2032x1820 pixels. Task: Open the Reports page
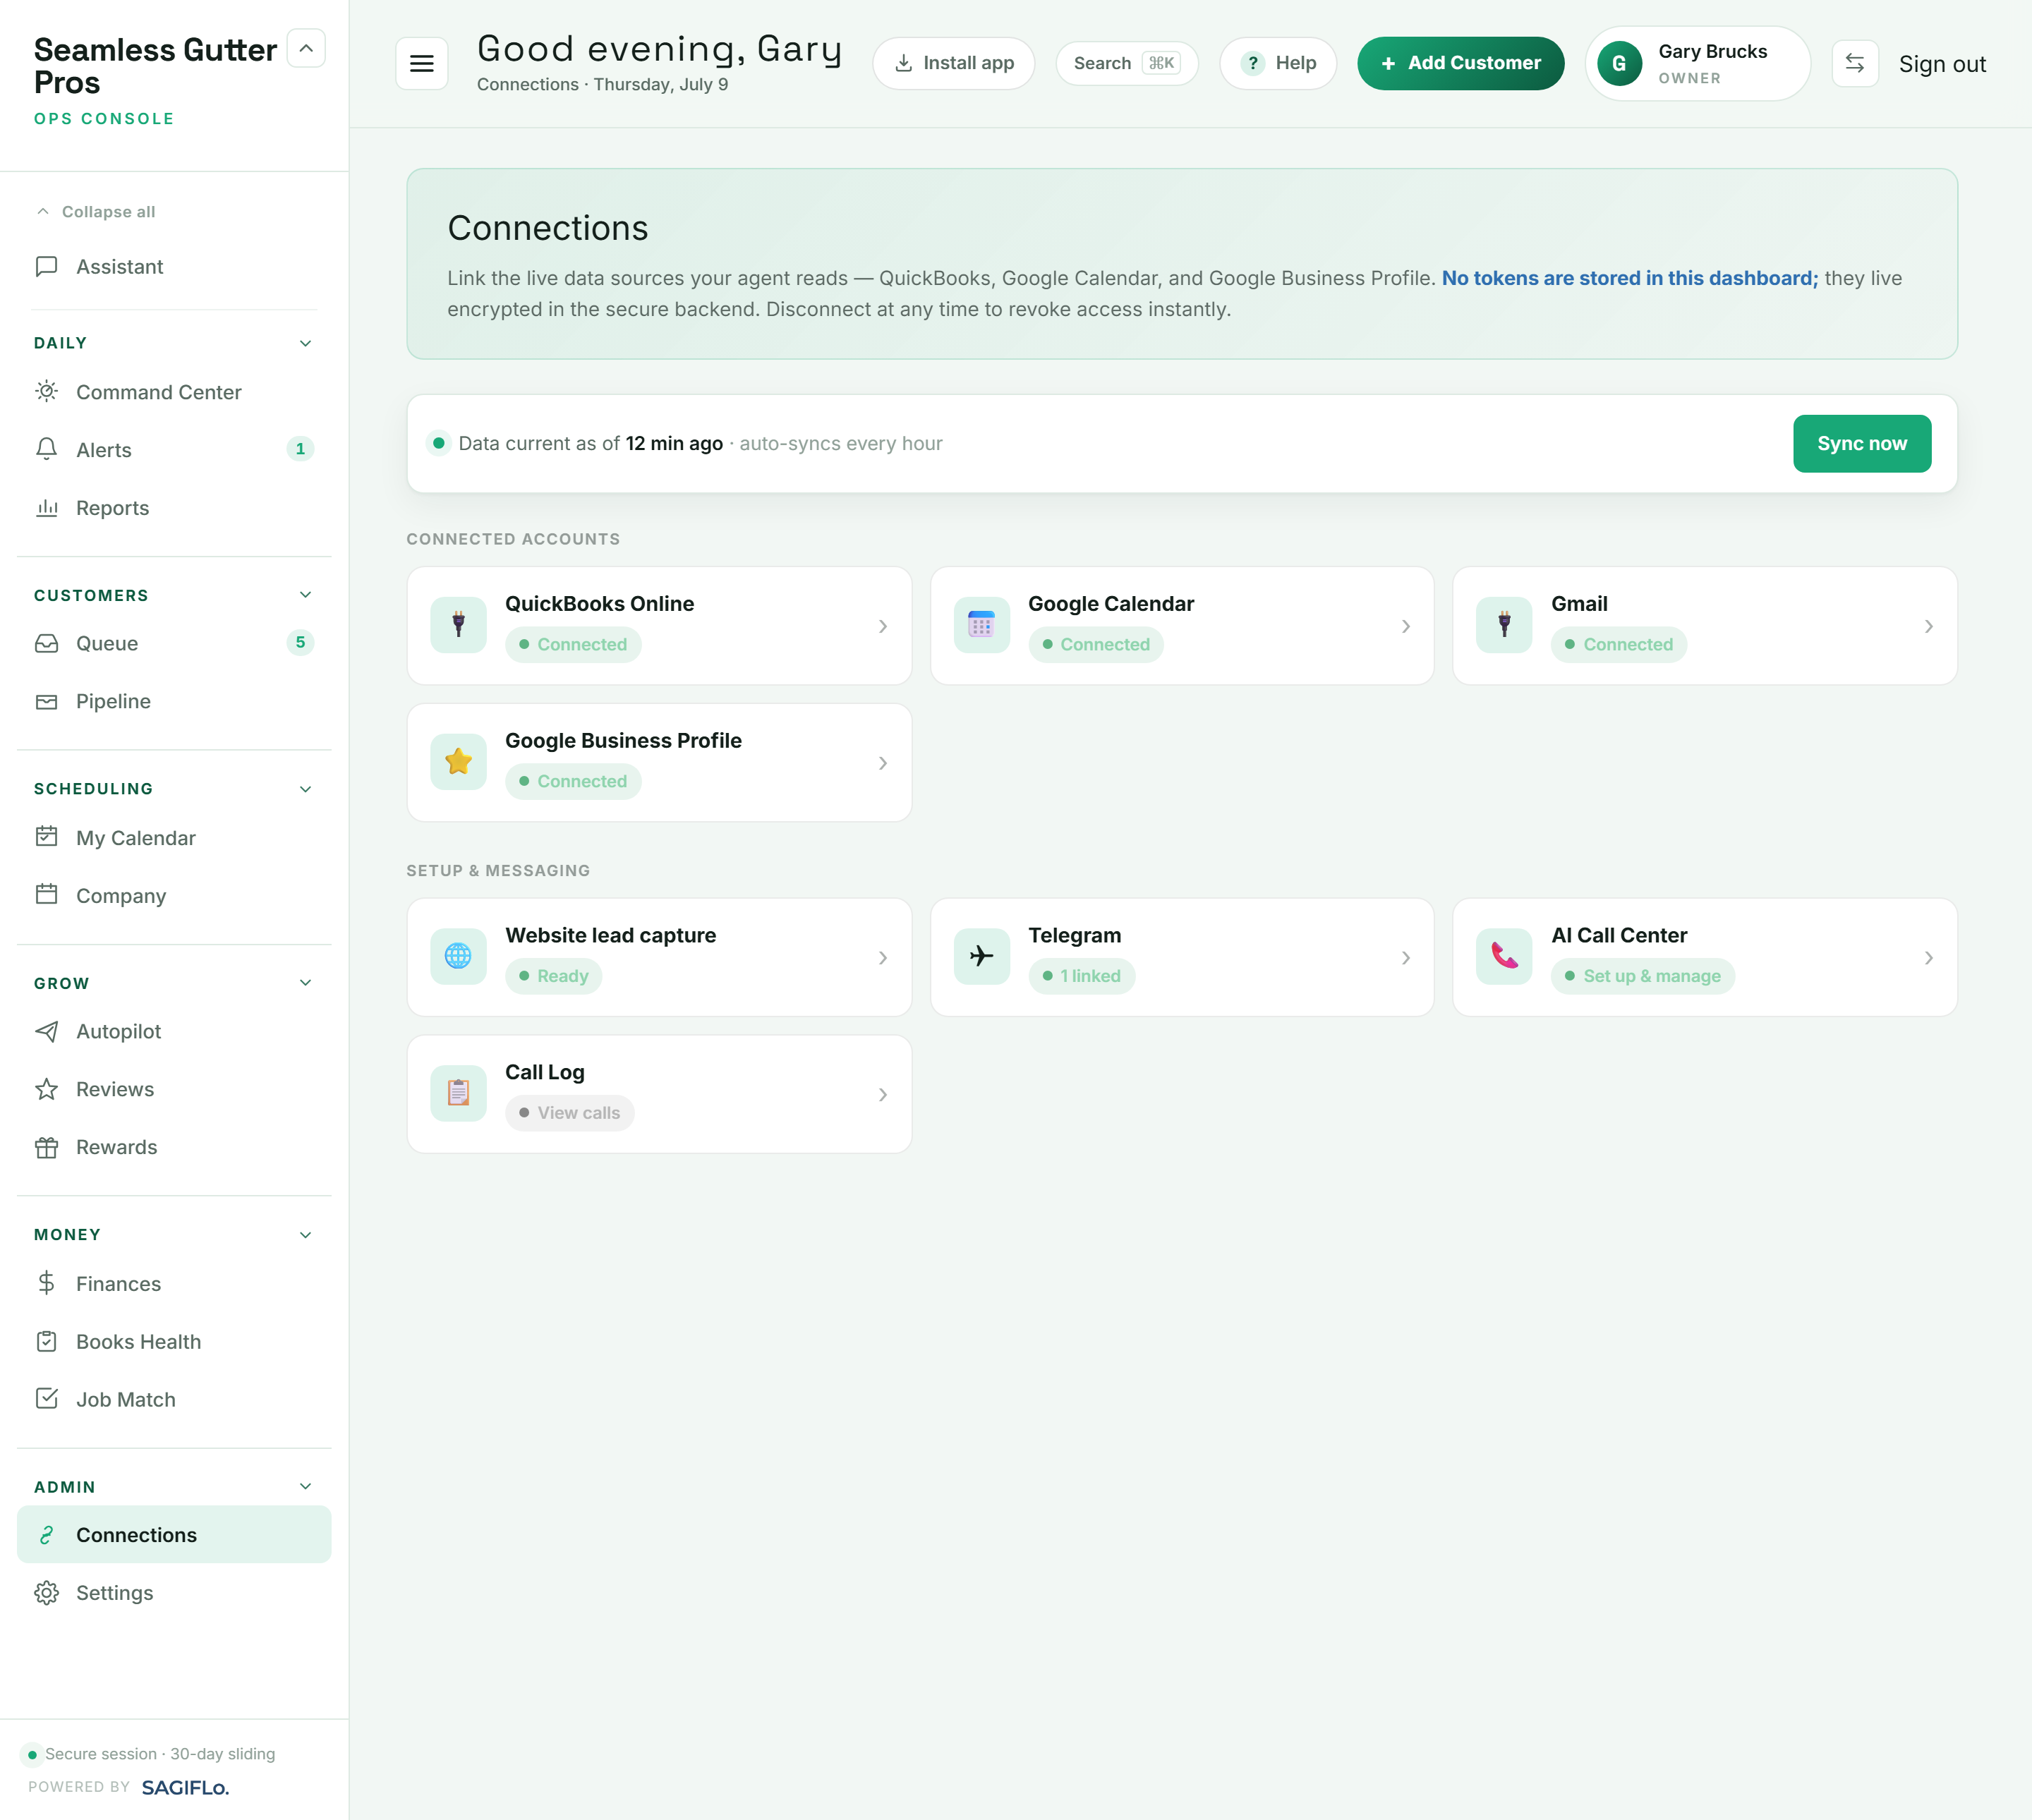174,507
